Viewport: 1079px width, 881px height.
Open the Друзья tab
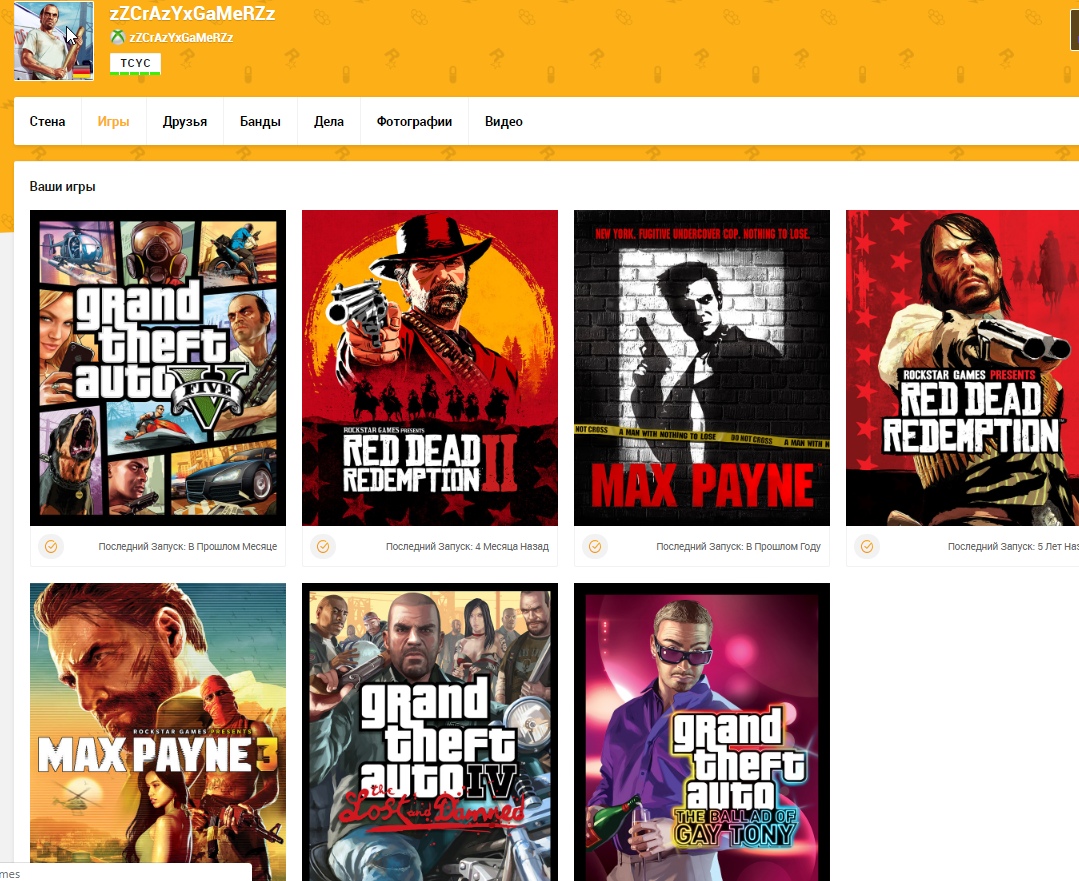click(x=184, y=122)
